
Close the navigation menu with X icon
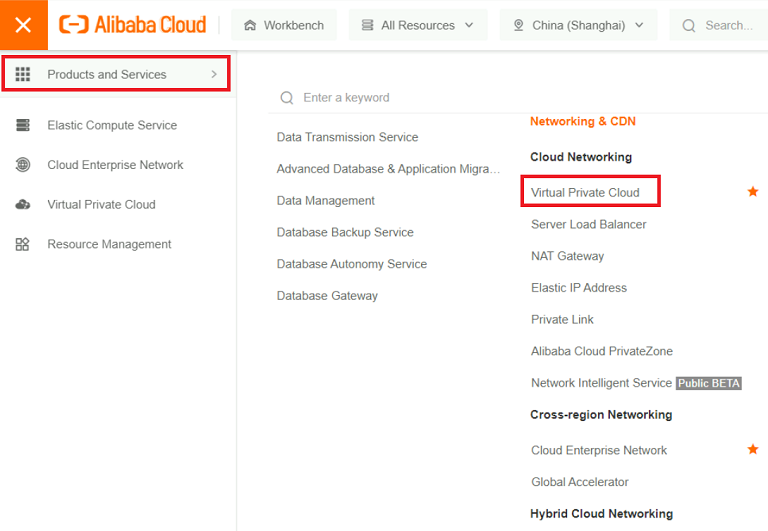(x=23, y=25)
